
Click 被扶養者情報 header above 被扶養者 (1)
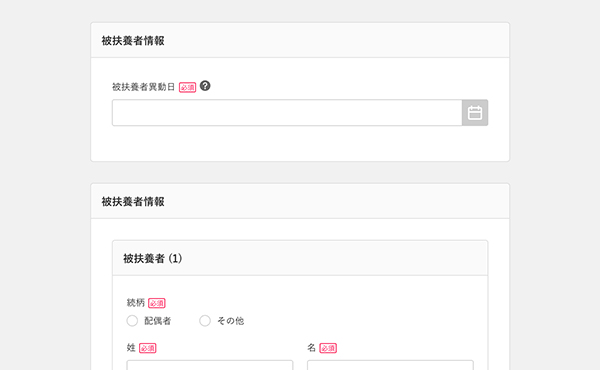point(300,201)
